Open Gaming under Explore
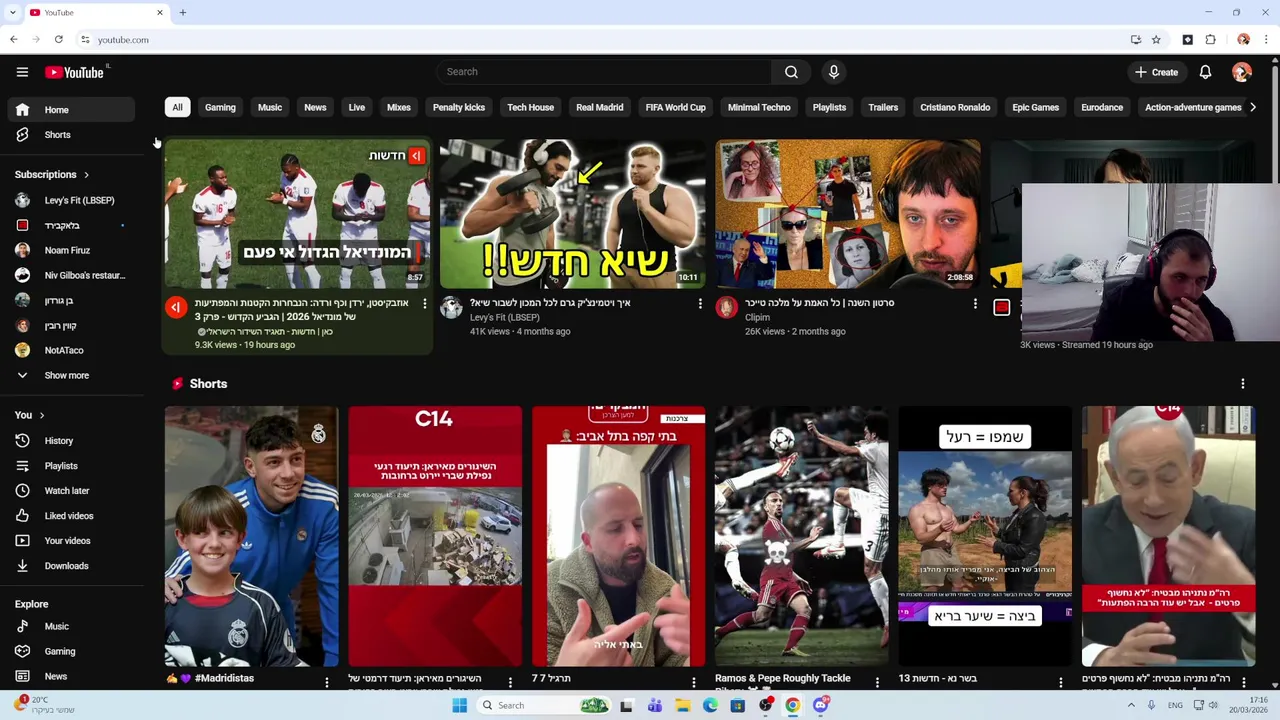Screen dimensions: 1280x720 [70, 652]
